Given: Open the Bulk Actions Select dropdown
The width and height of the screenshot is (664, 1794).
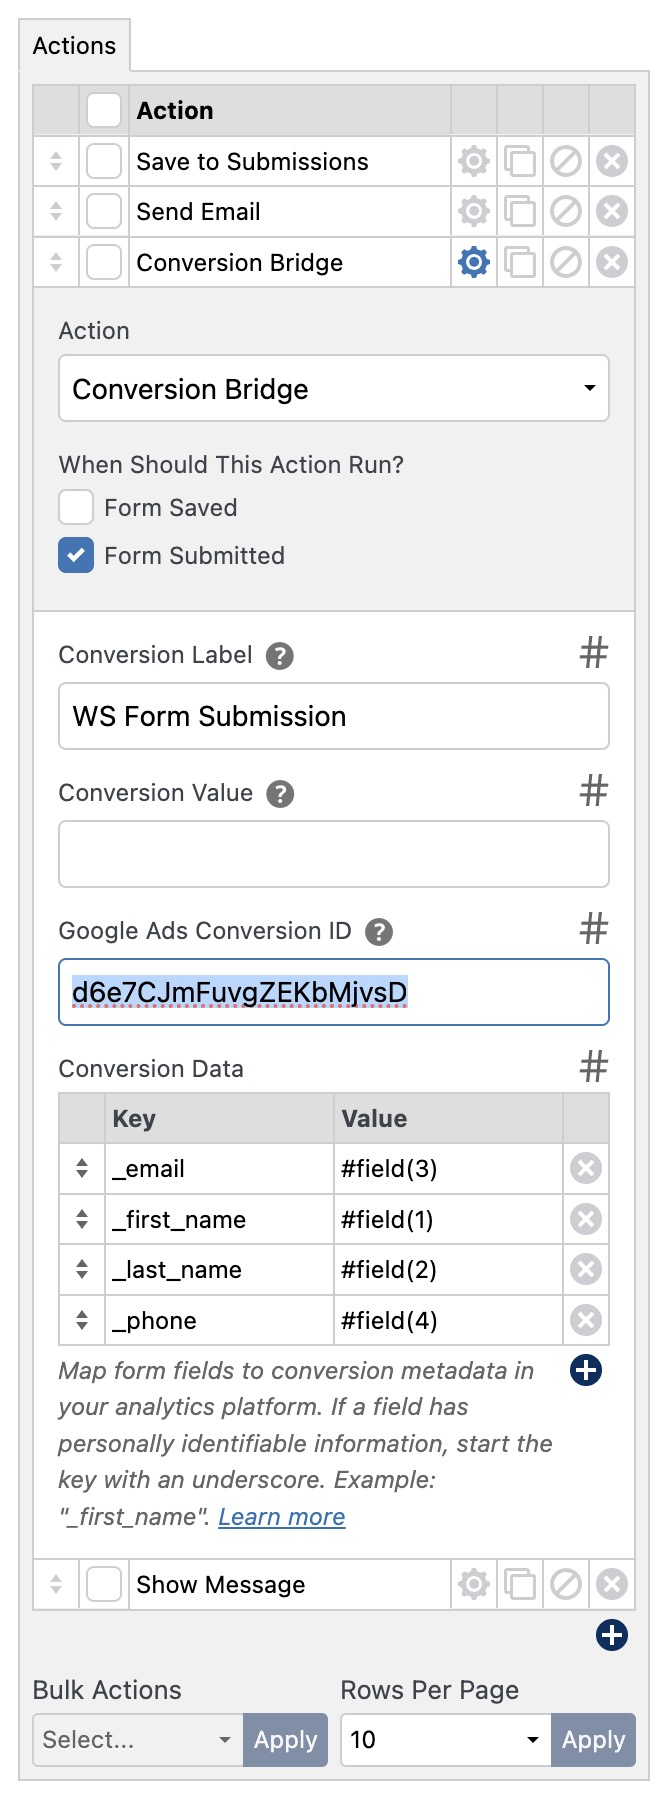Looking at the screenshot, I should click(137, 1740).
